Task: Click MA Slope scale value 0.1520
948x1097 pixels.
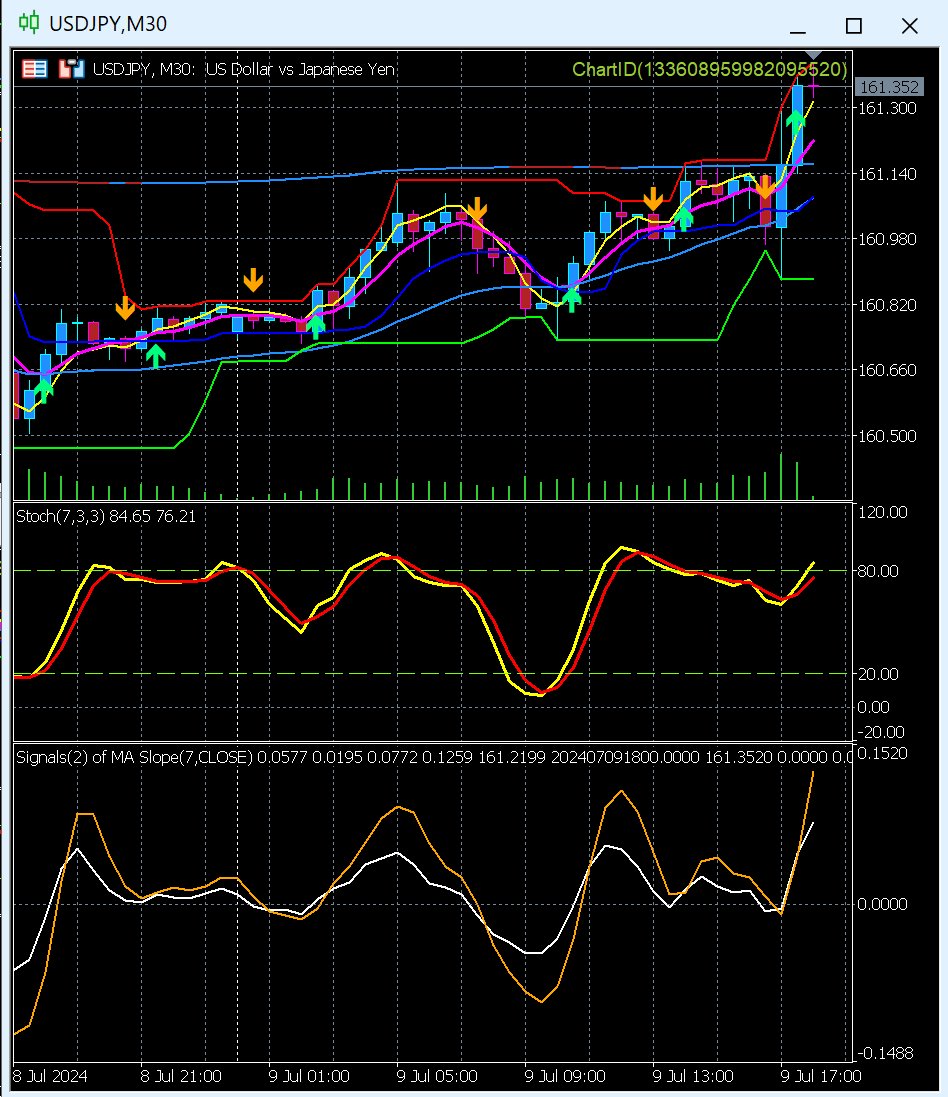Action: pos(882,753)
